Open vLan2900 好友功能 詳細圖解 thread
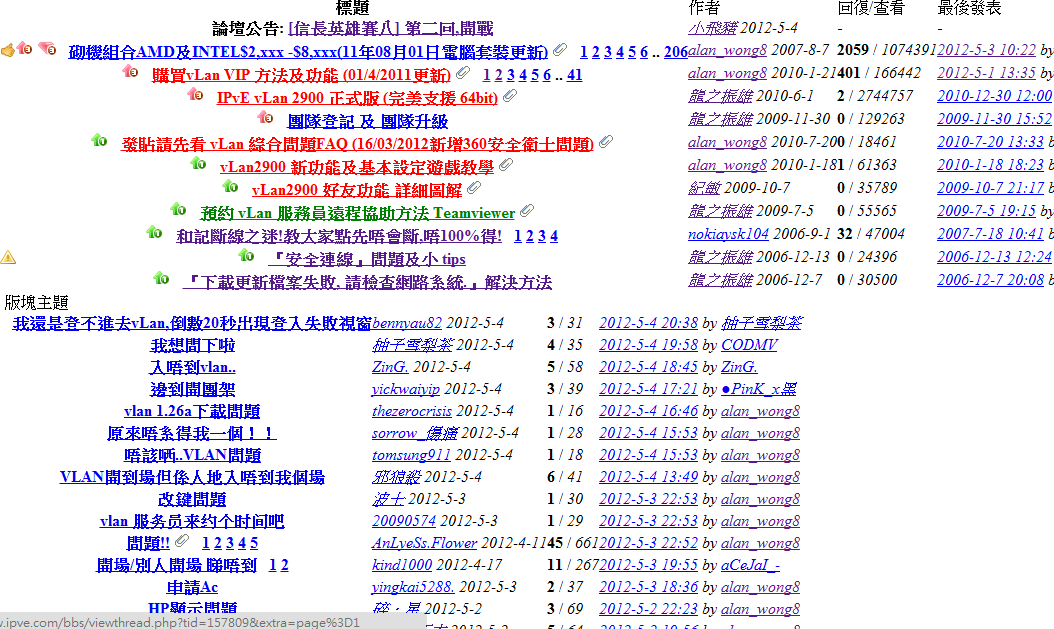 357,190
